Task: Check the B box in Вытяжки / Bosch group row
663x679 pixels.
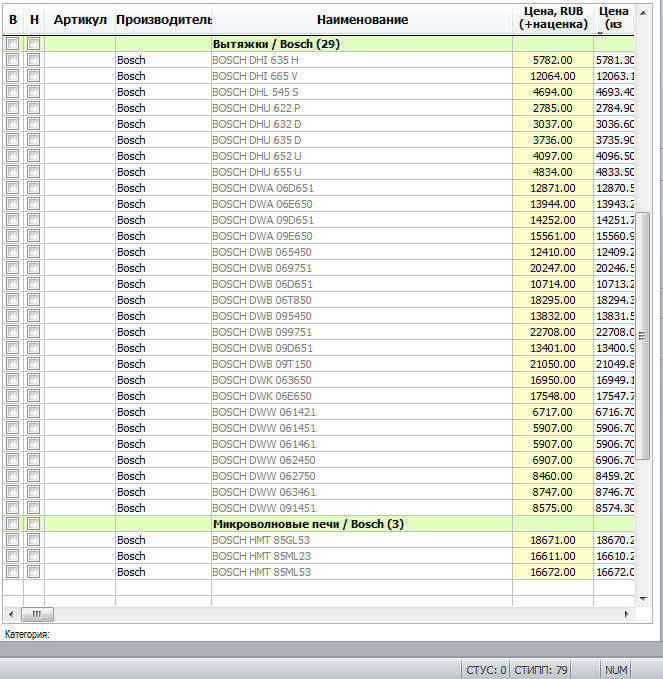Action: coord(13,44)
